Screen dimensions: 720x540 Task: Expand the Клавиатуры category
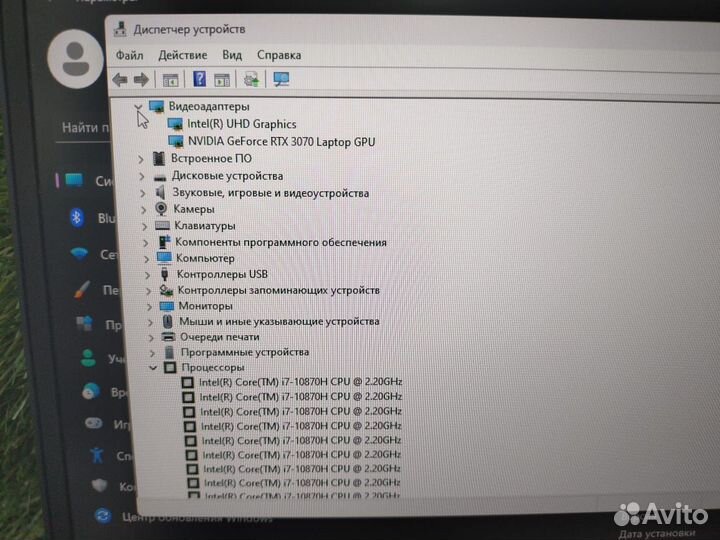[144, 226]
